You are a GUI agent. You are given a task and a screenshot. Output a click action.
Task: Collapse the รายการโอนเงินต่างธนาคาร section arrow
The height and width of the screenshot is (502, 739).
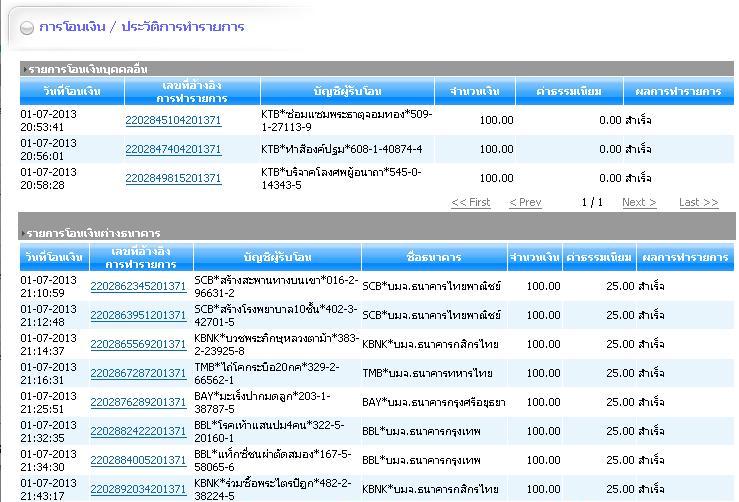point(24,233)
